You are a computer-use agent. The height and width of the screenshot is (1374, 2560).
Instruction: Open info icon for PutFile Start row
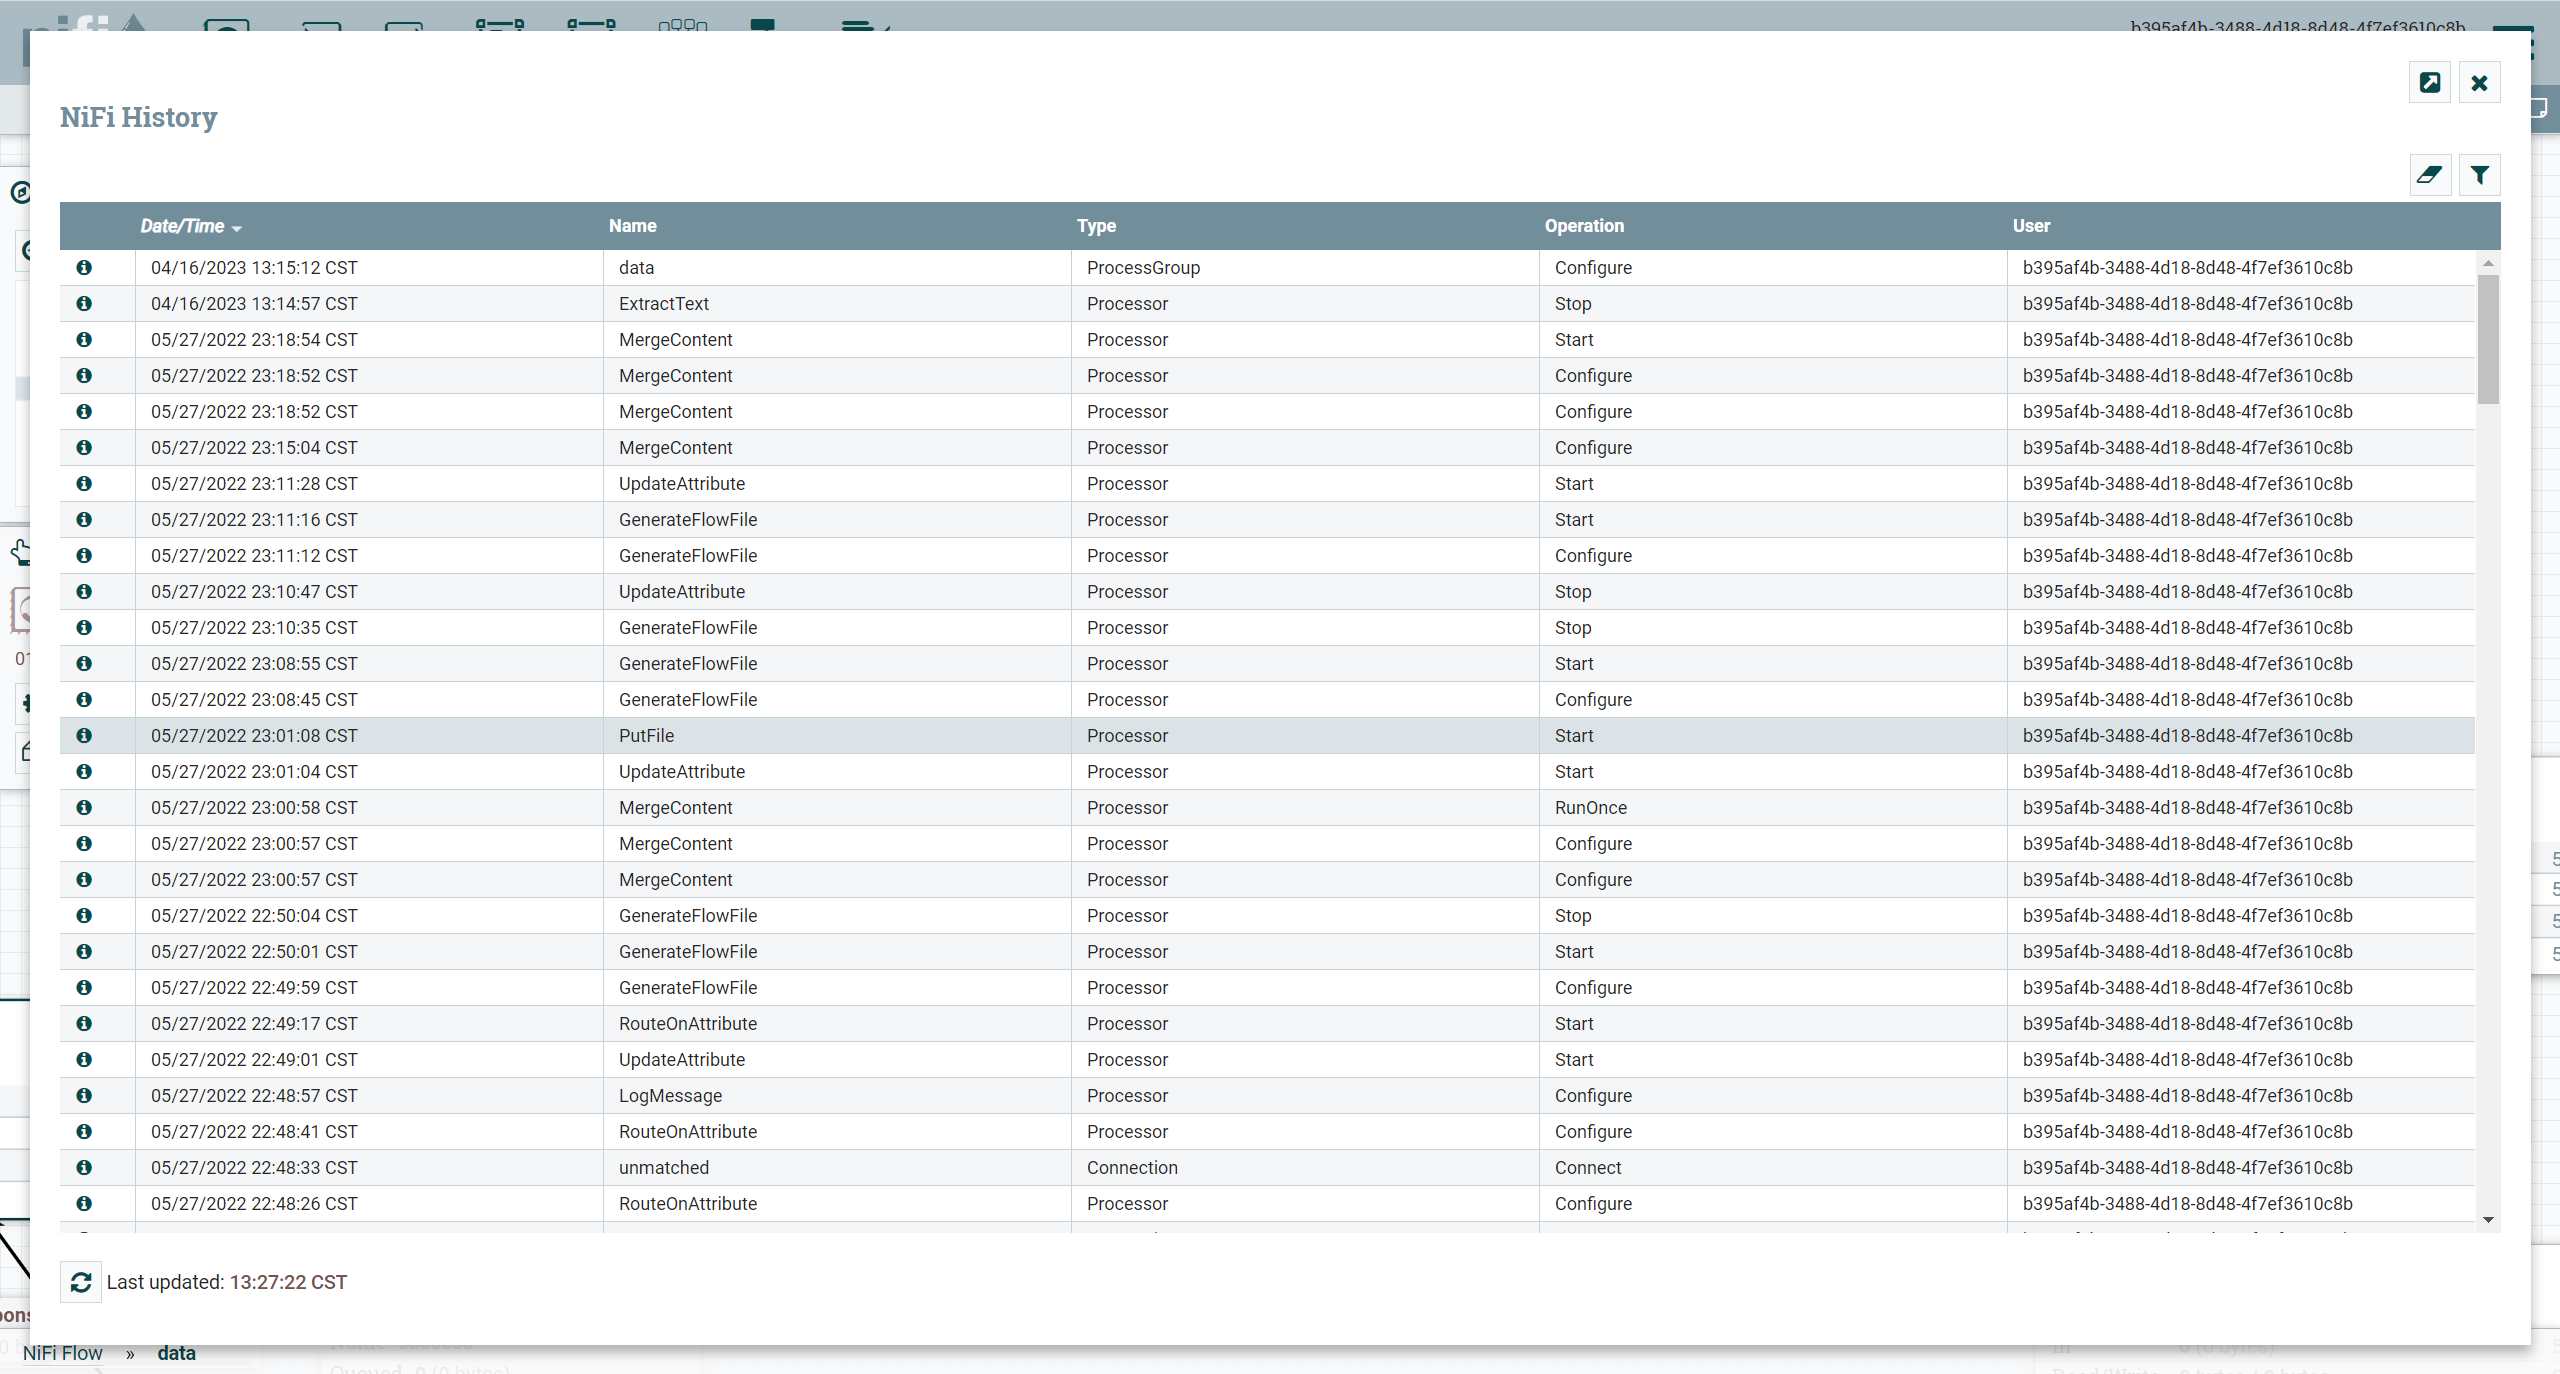tap(84, 735)
